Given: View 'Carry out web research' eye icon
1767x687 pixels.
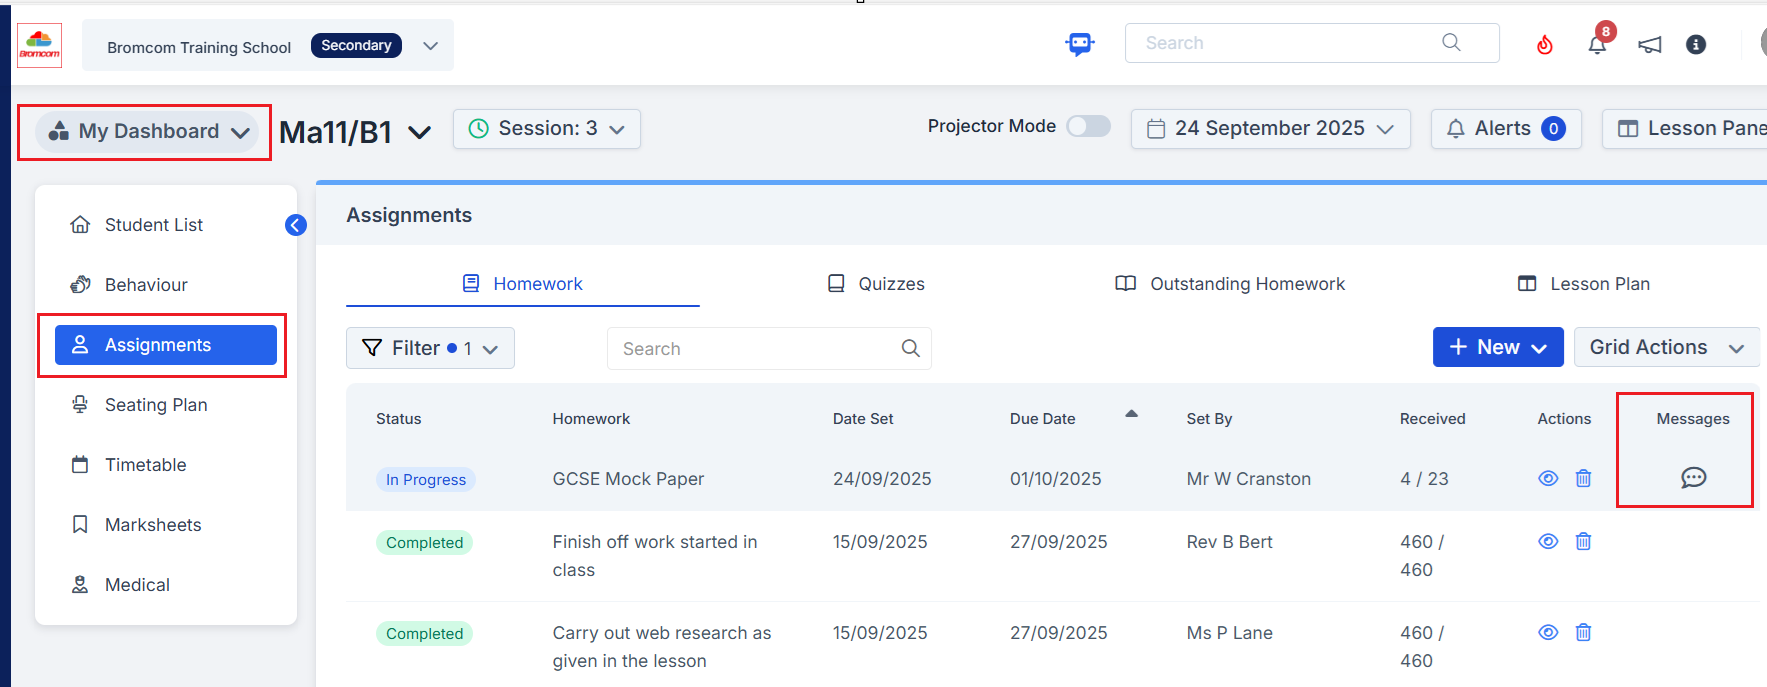Looking at the screenshot, I should click(x=1548, y=632).
